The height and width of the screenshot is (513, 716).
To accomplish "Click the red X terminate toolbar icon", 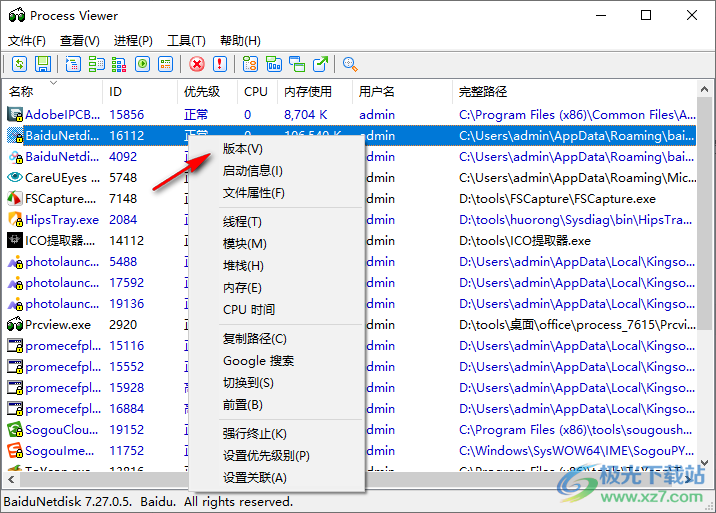I will pos(197,64).
